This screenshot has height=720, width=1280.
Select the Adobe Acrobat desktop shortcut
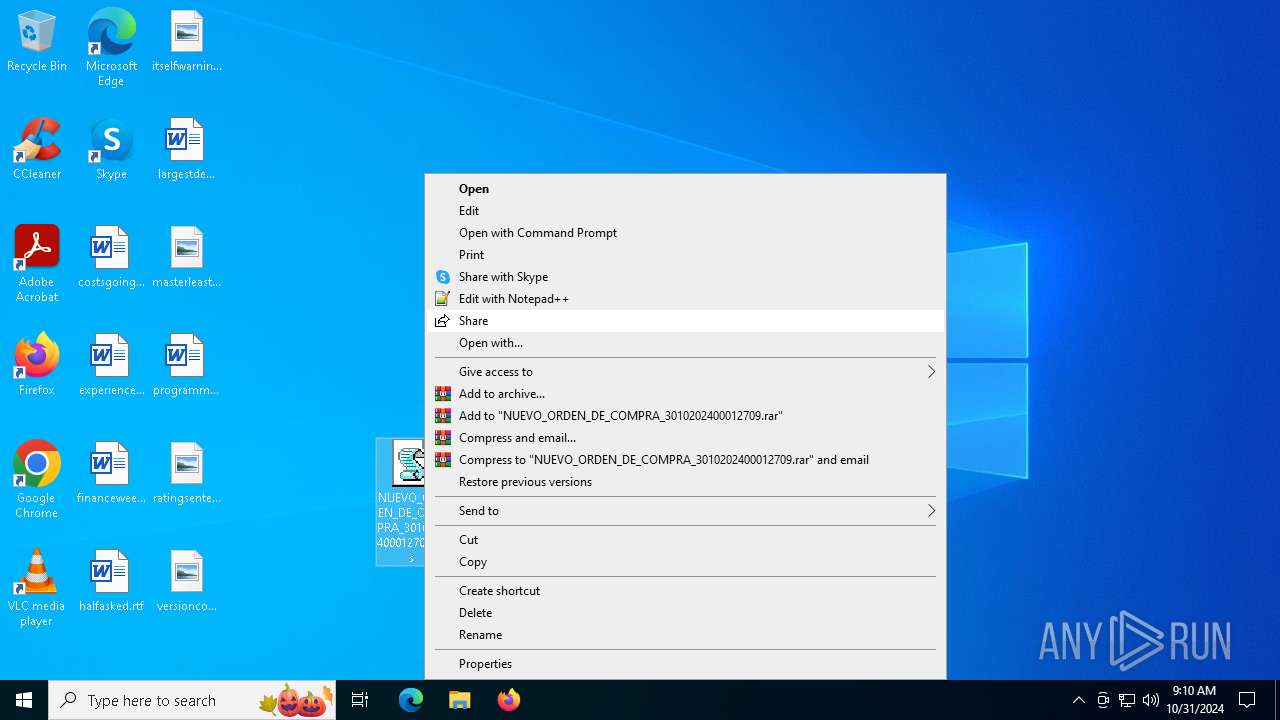(37, 264)
